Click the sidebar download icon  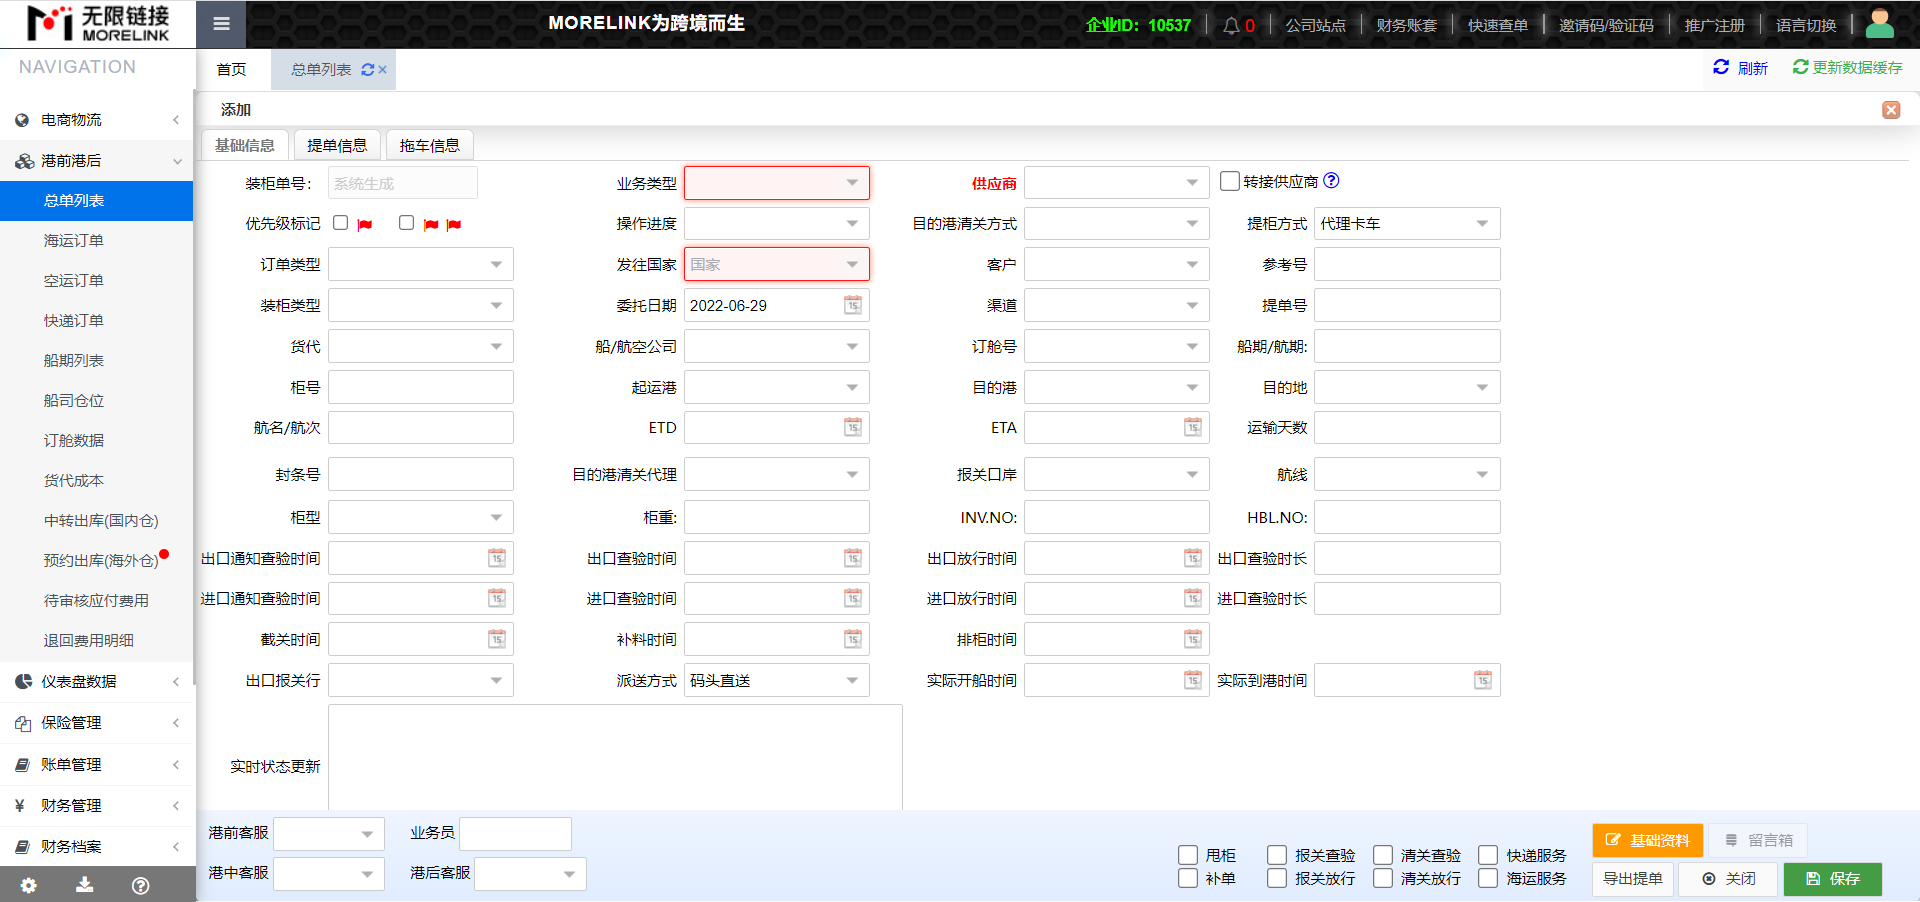coord(85,885)
